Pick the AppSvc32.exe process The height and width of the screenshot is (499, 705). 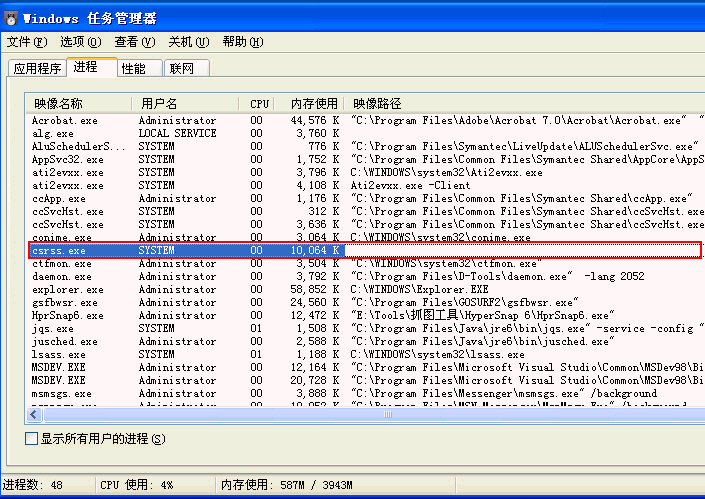[366, 160]
